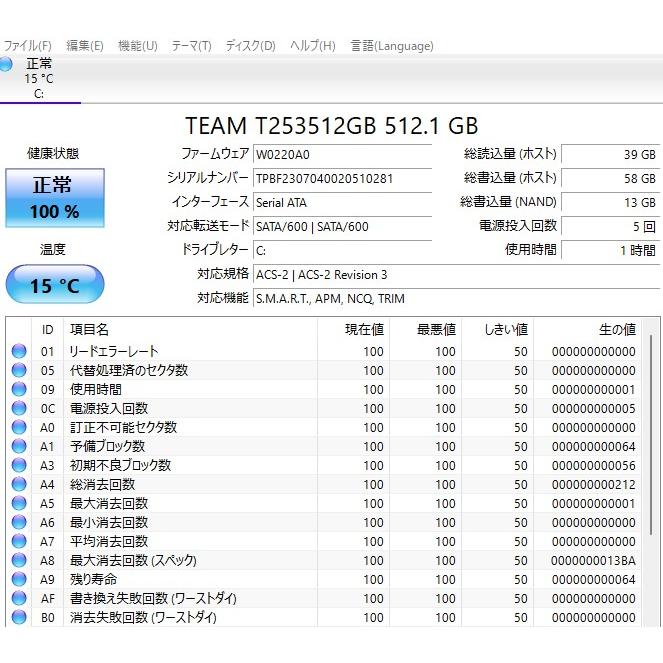Click raw value 0000000013BA
Screen dimensions: 663x663
click(593, 561)
